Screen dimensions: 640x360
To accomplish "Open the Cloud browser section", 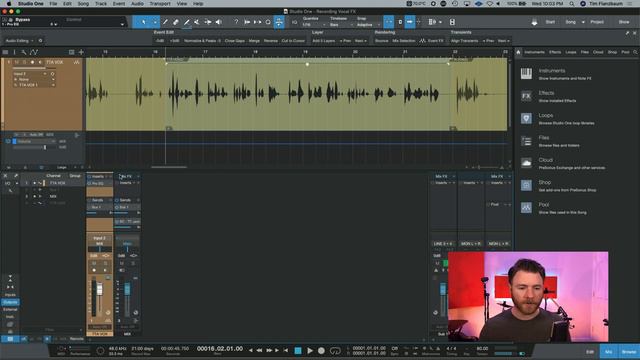I will coord(562,163).
